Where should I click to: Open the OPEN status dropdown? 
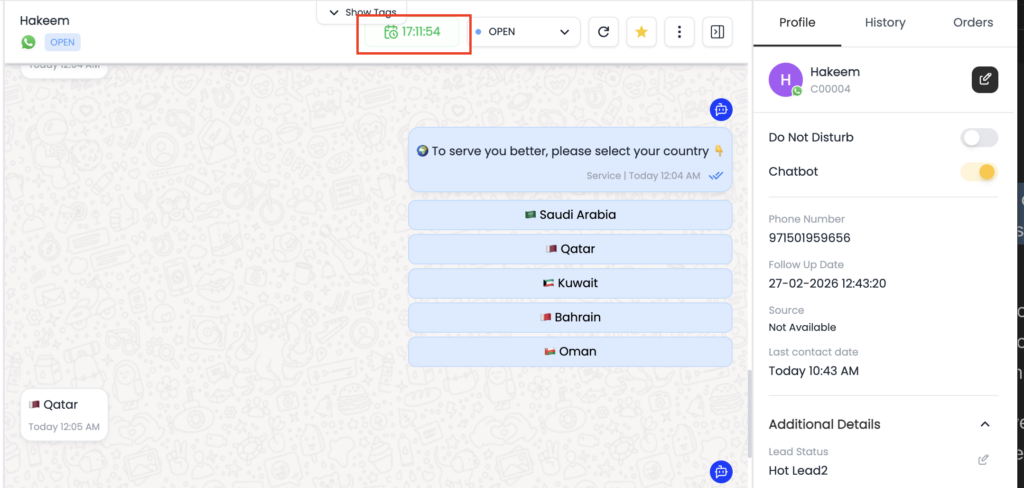(x=526, y=32)
